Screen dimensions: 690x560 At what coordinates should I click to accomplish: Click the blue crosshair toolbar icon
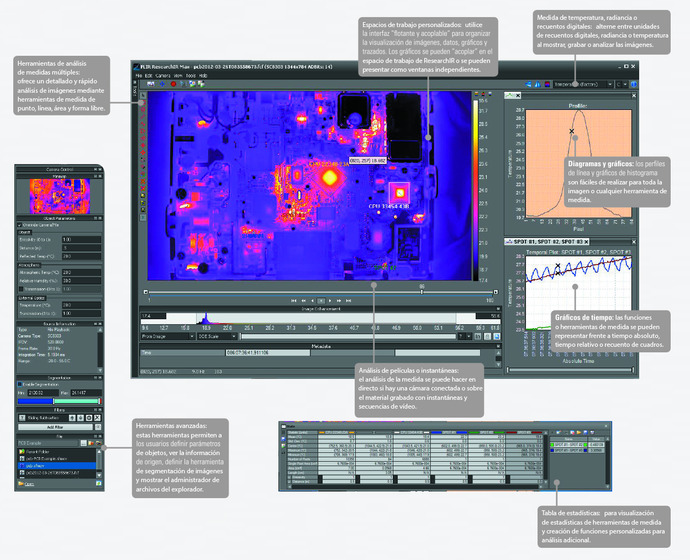tap(162, 84)
